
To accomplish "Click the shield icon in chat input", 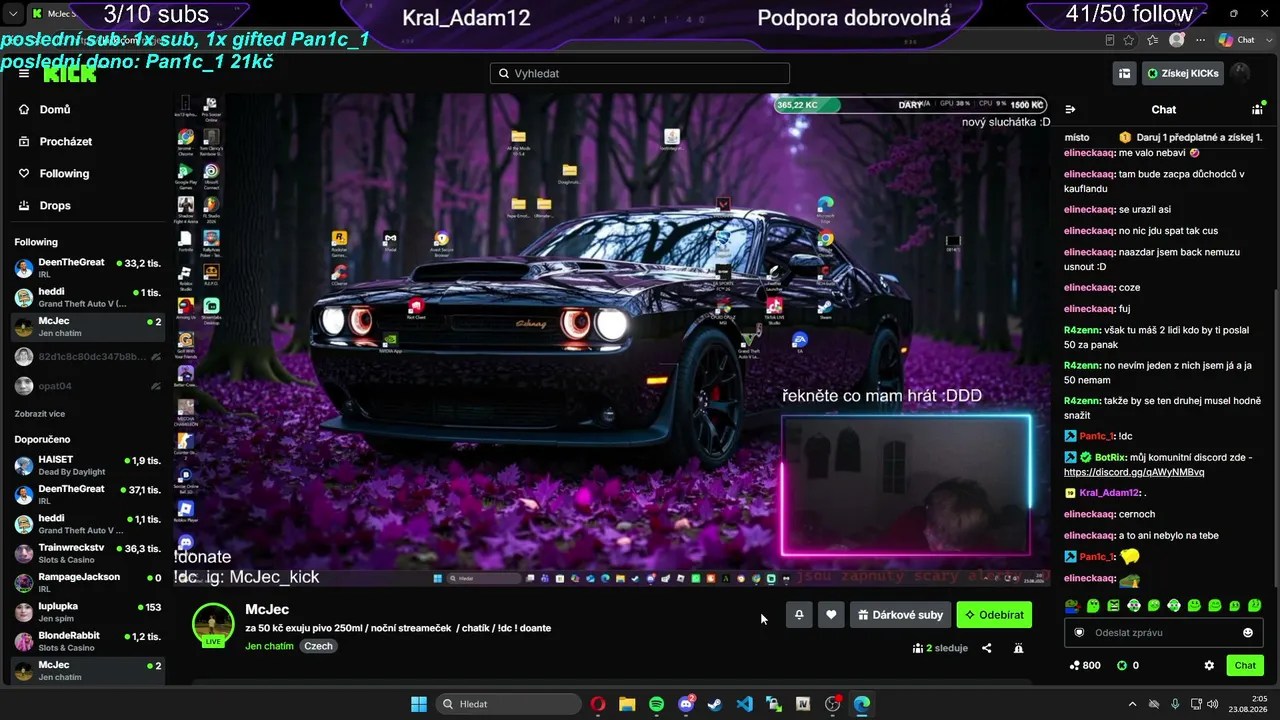I will click(x=1079, y=632).
